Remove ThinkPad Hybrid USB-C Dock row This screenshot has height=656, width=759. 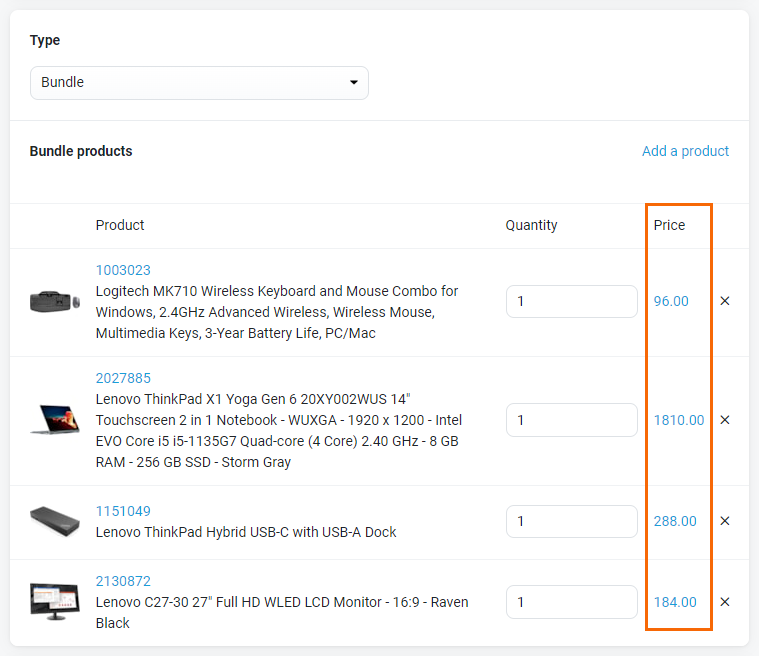(725, 521)
